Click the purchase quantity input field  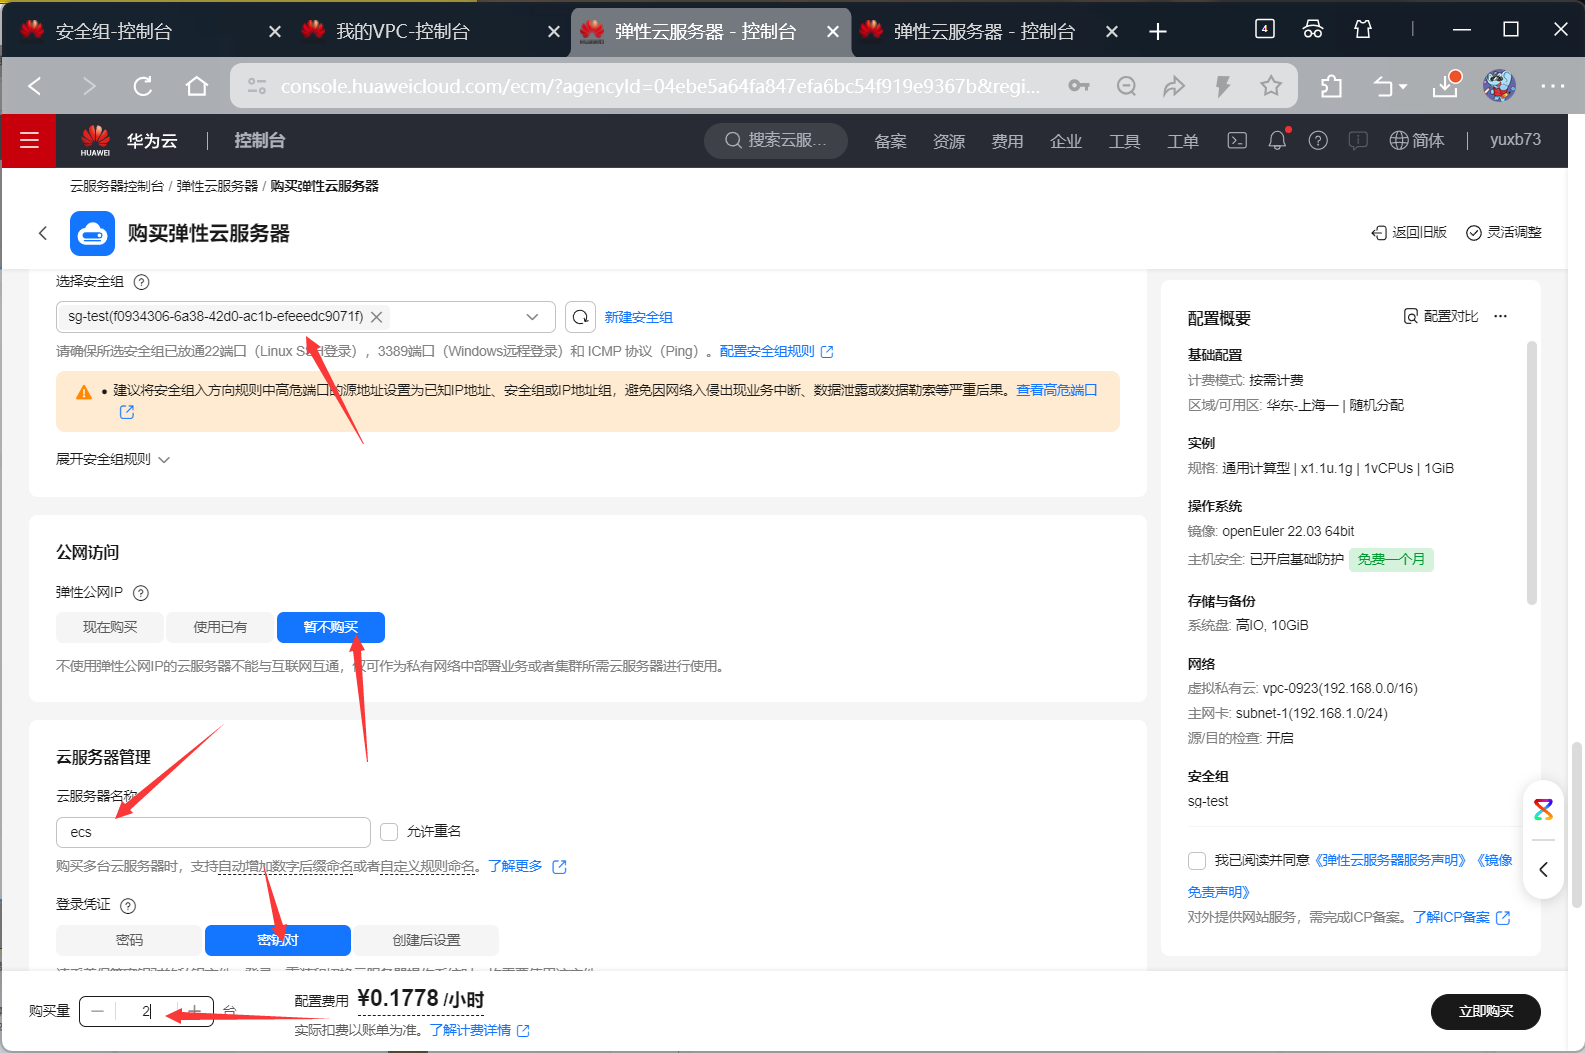click(x=146, y=1011)
